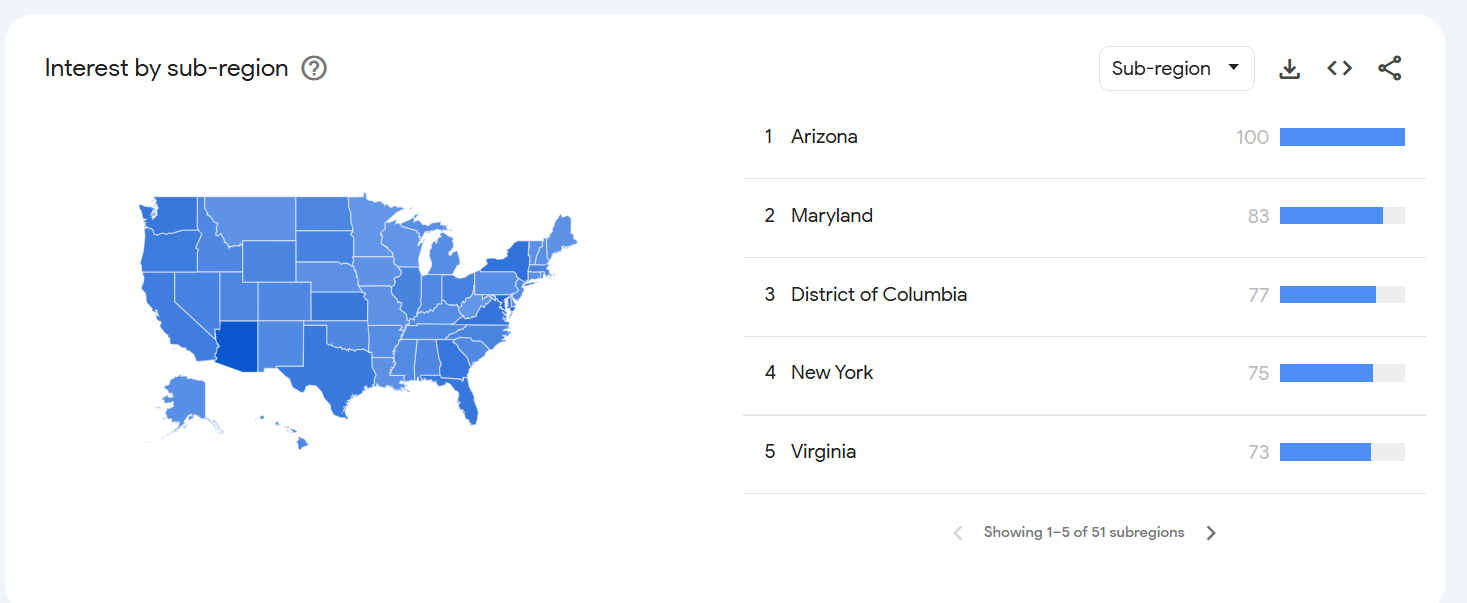Click the Maryland interest bar showing 83
Viewport: 1467px width, 603px height.
pos(1331,216)
